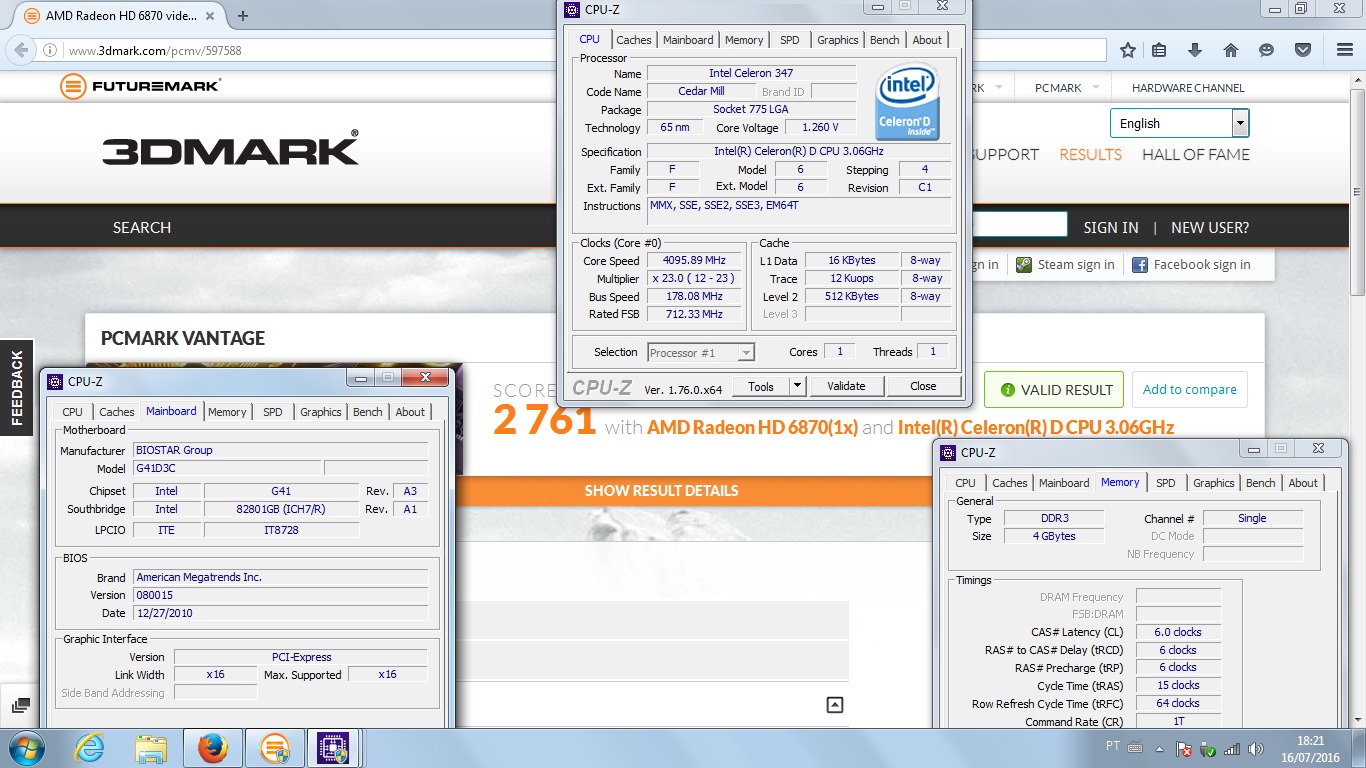Switch to Bench tab in top CPU-Z window

coord(885,40)
